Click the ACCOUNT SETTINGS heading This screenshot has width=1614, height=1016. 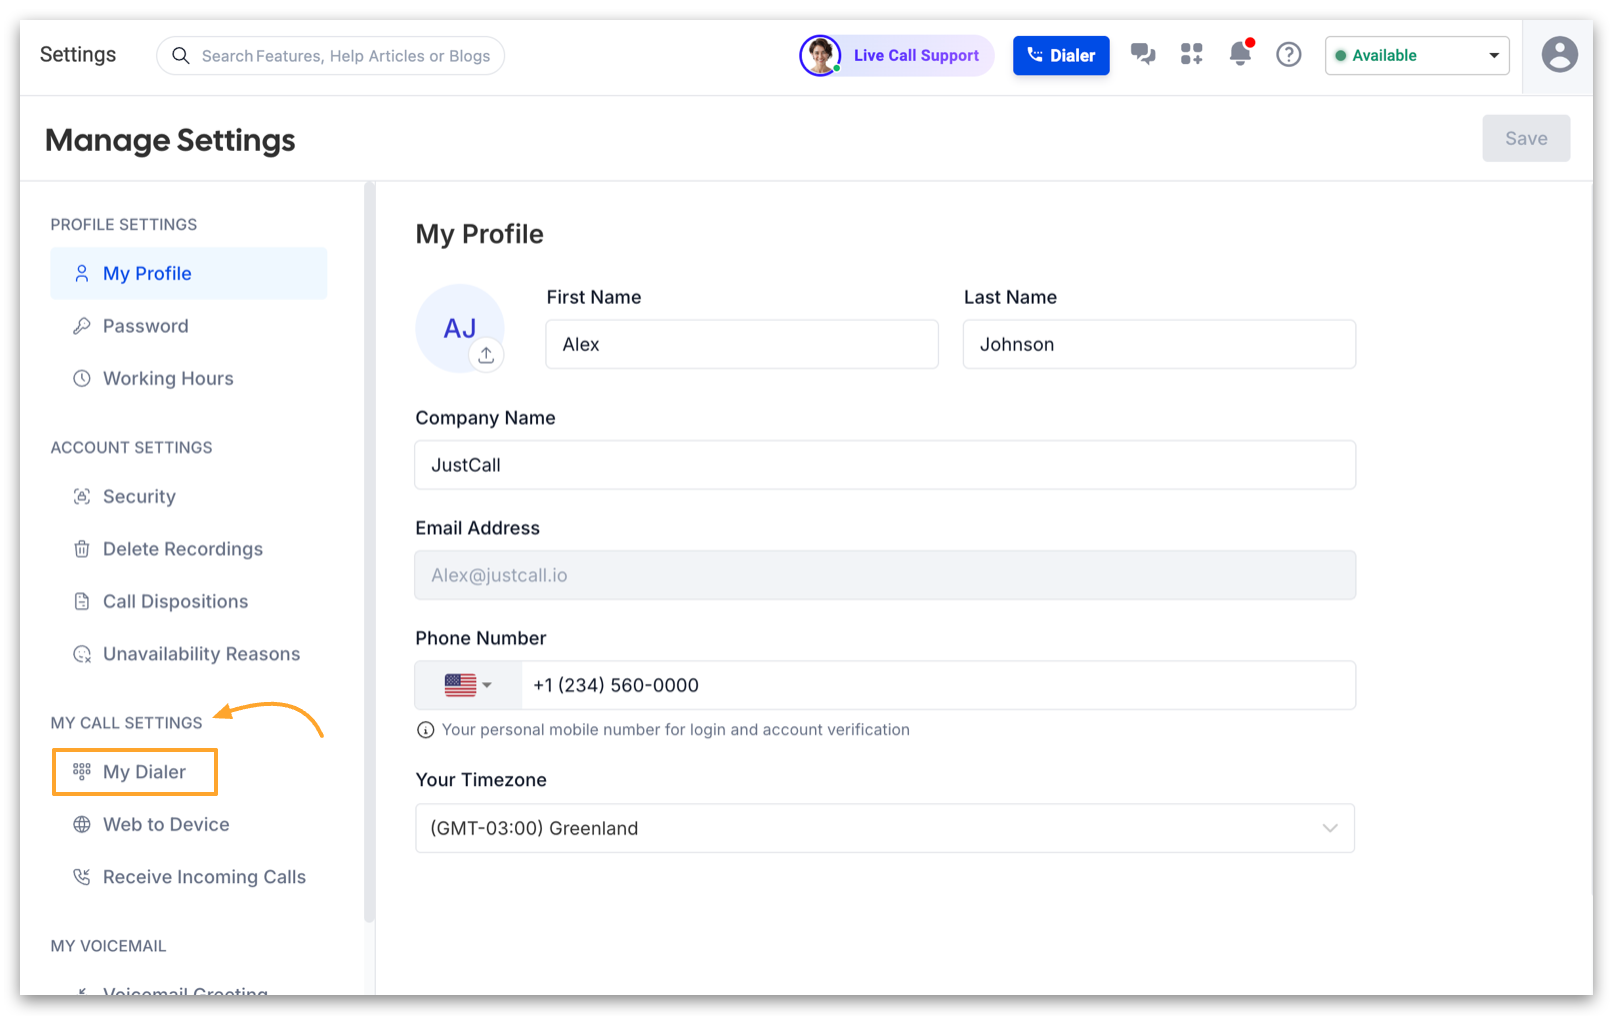(x=132, y=448)
